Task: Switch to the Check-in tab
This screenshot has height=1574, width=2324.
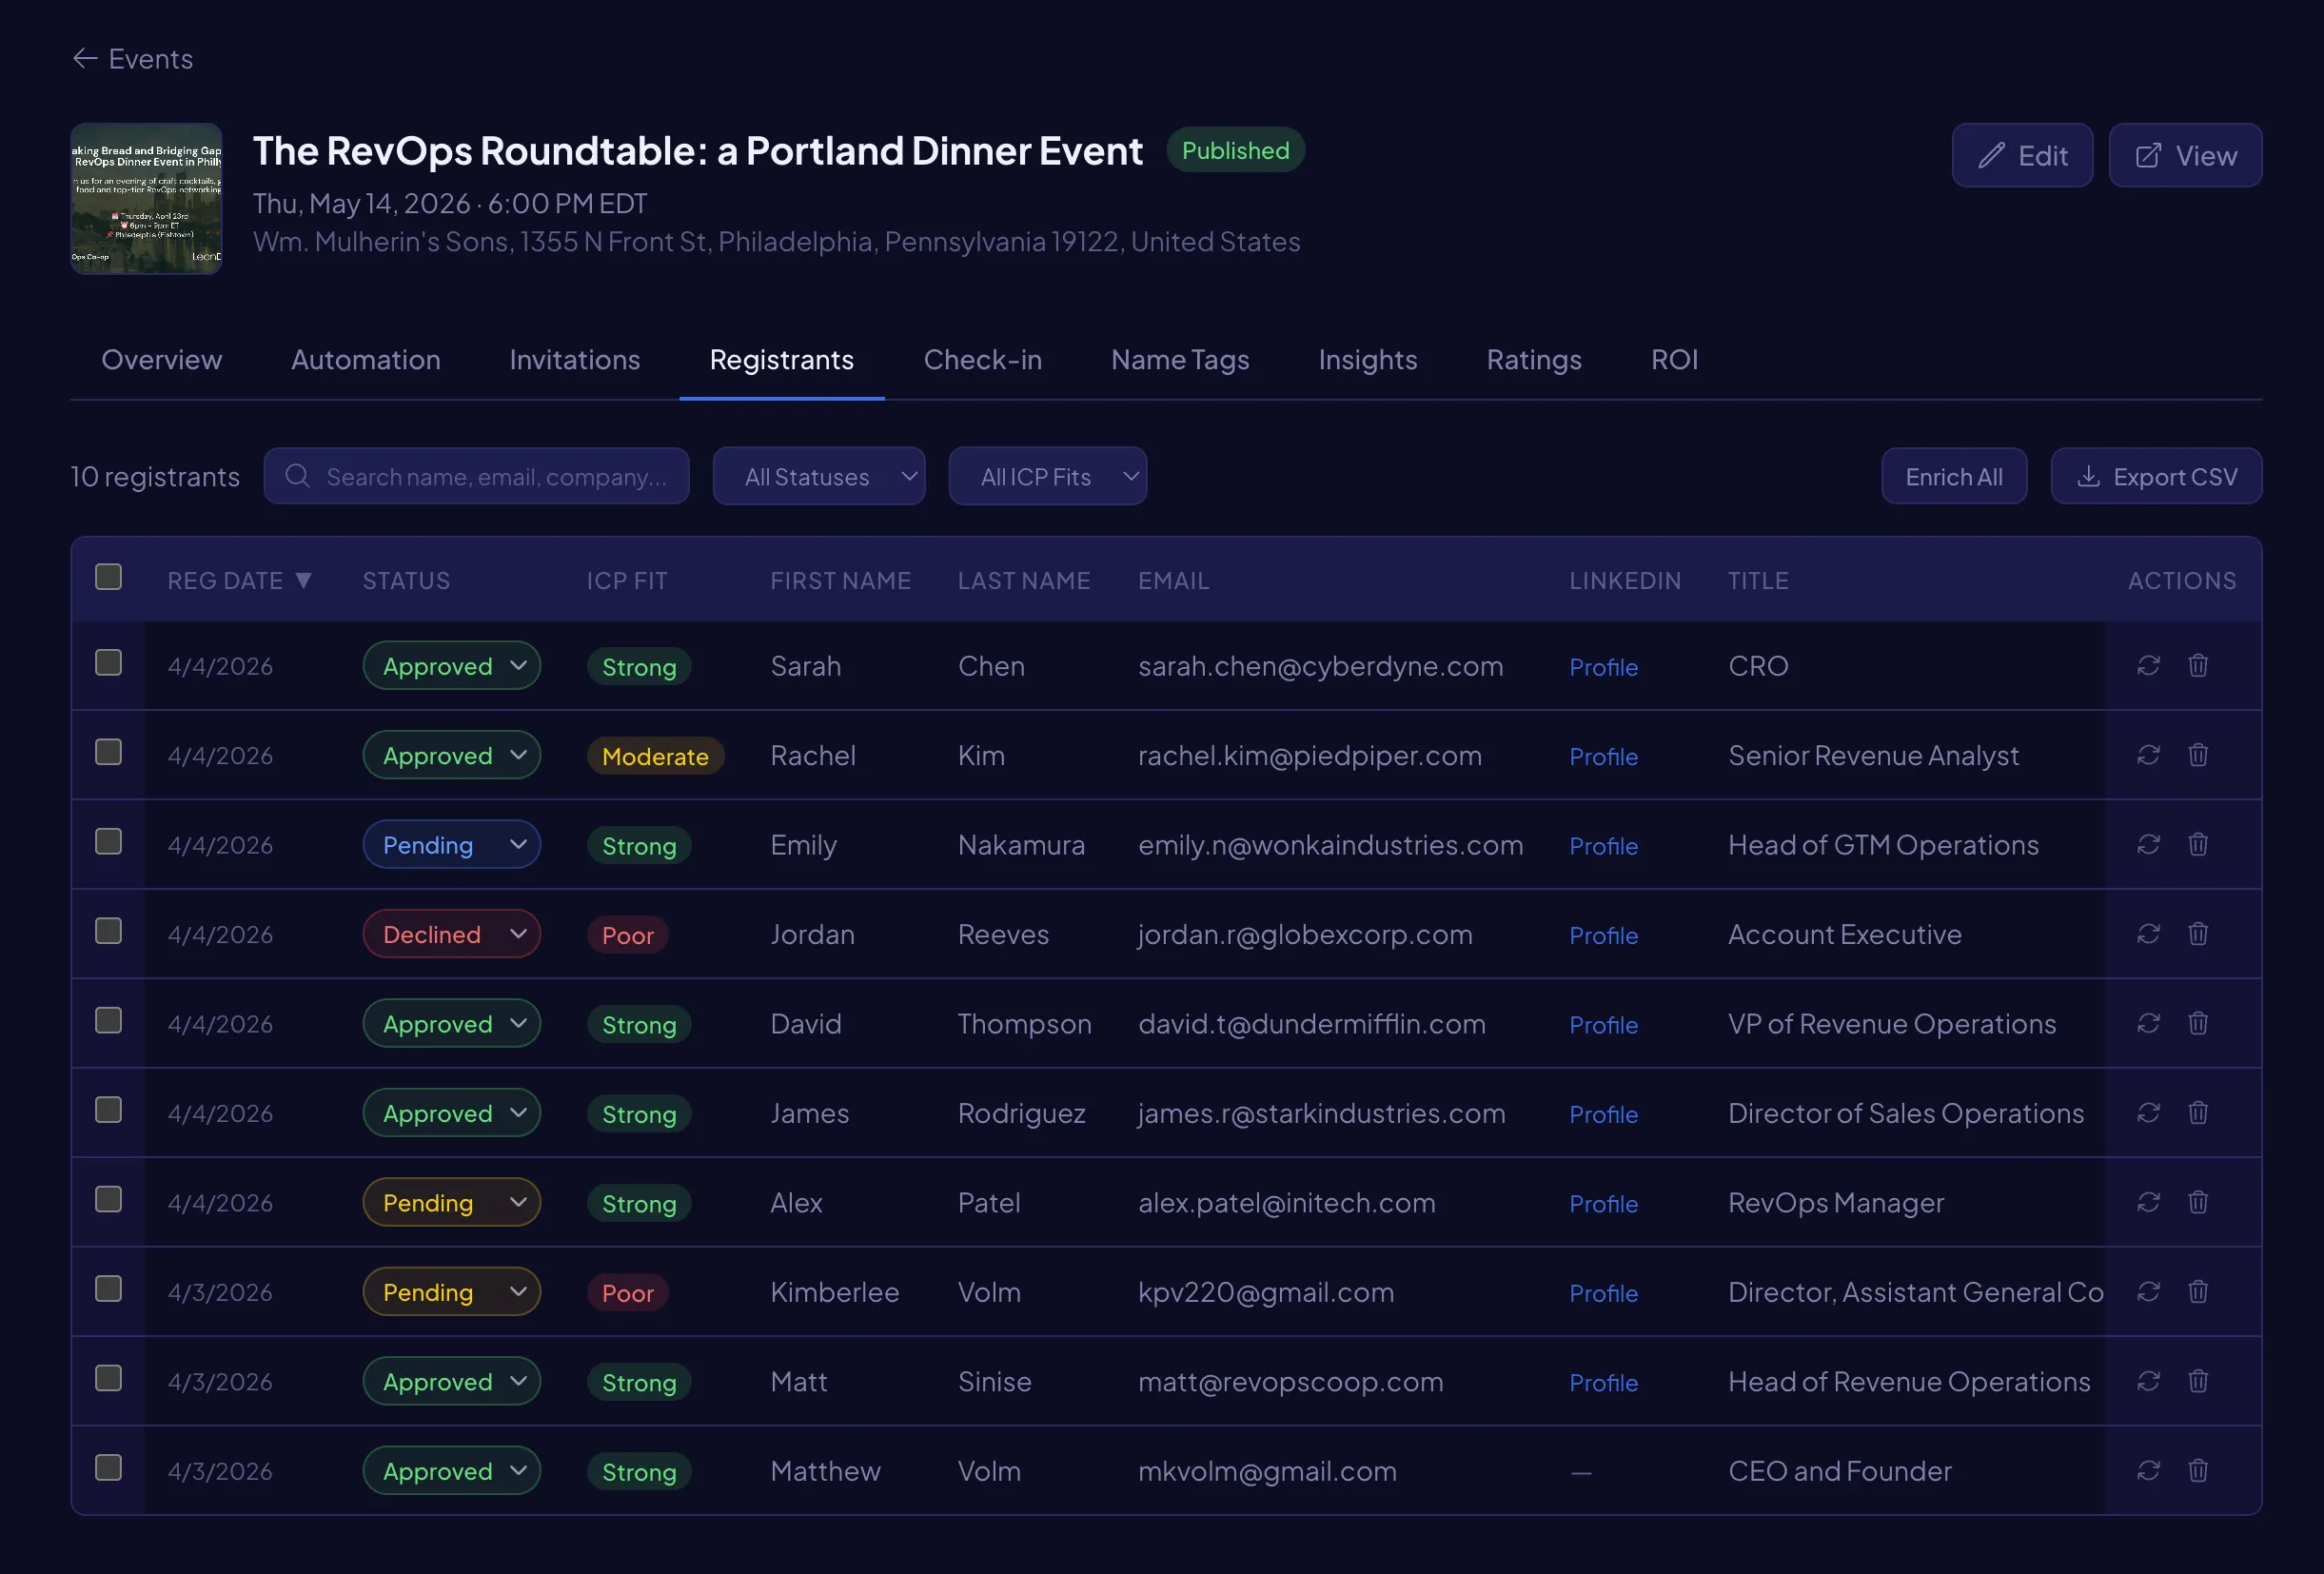Action: coord(982,360)
